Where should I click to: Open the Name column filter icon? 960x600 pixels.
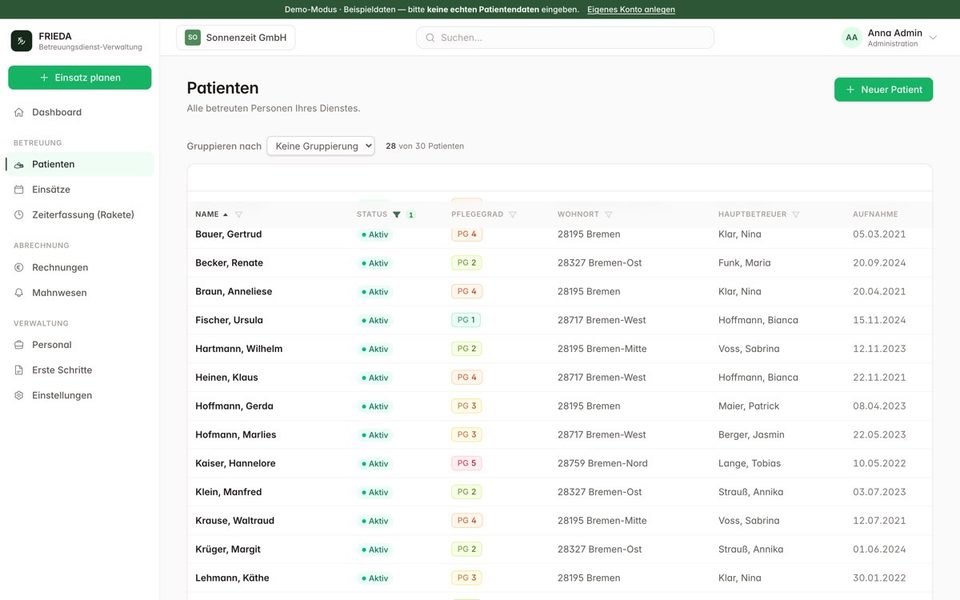(239, 214)
